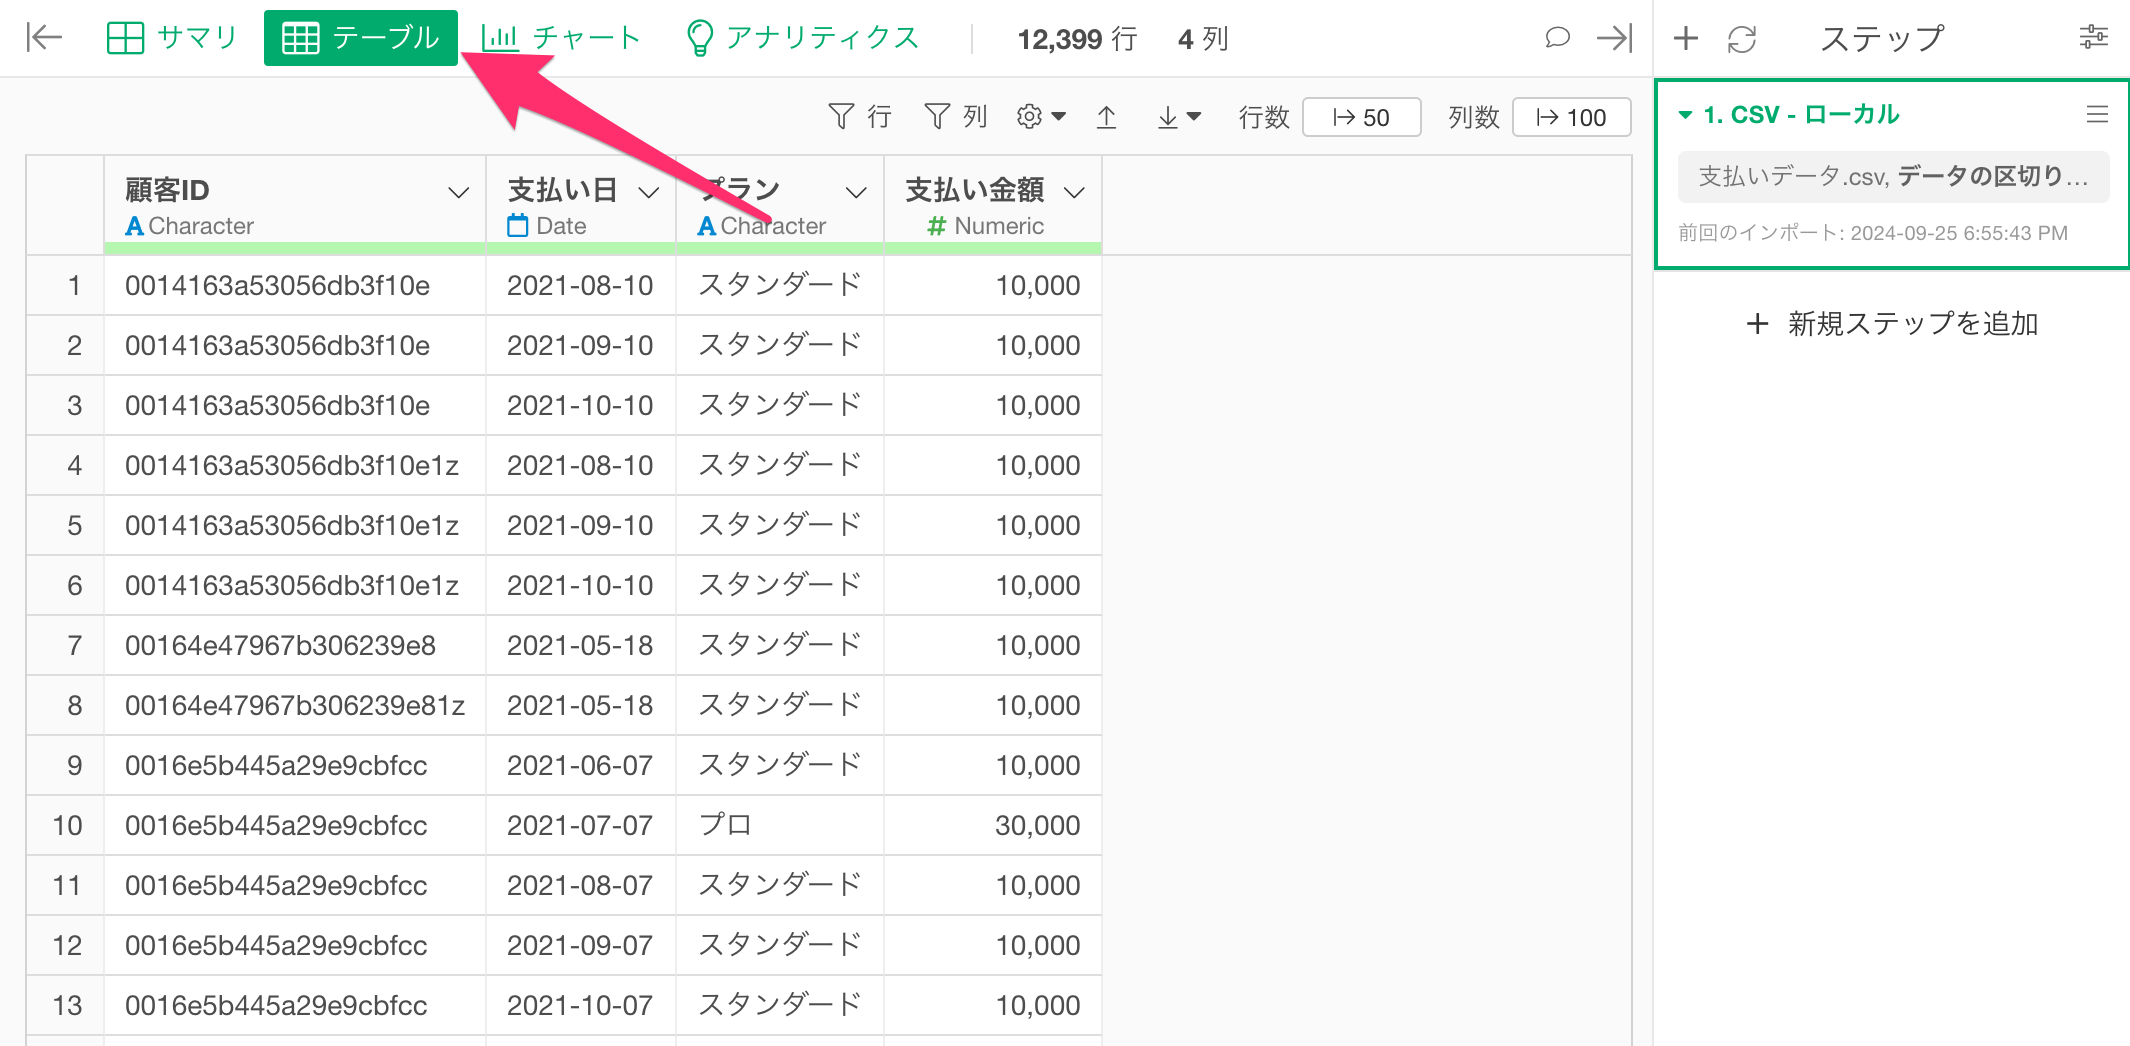Image resolution: width=2130 pixels, height=1046 pixels.
Task: Add a step with the plus icon
Action: click(1686, 38)
